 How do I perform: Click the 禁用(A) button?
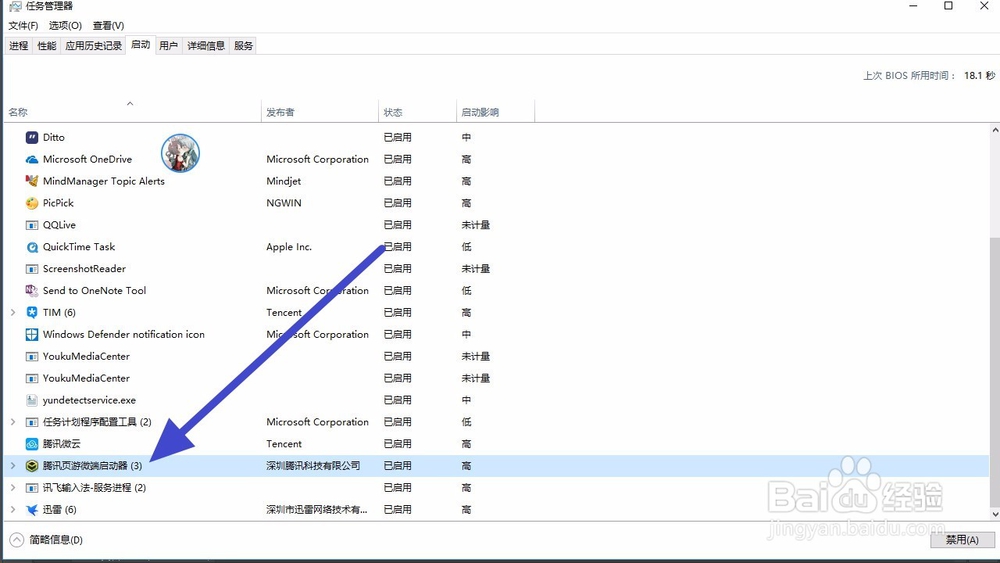click(x=962, y=540)
